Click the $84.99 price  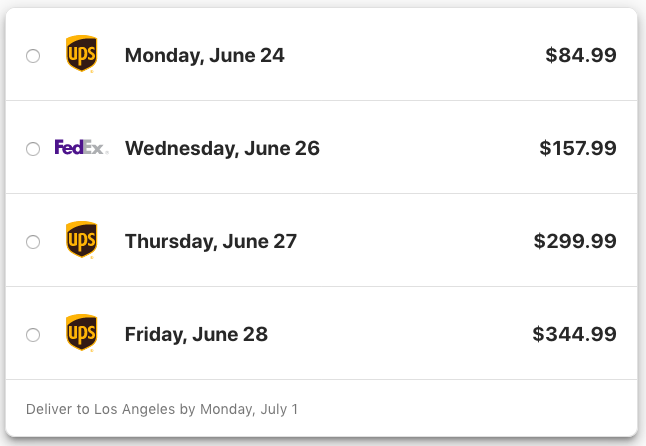click(581, 55)
